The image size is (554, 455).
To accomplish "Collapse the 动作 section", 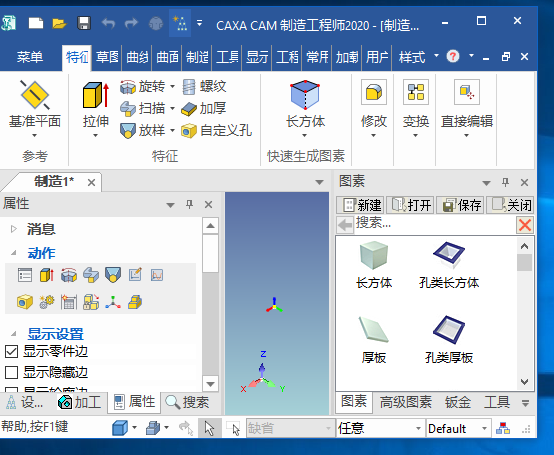I will pyautogui.click(x=14, y=253).
